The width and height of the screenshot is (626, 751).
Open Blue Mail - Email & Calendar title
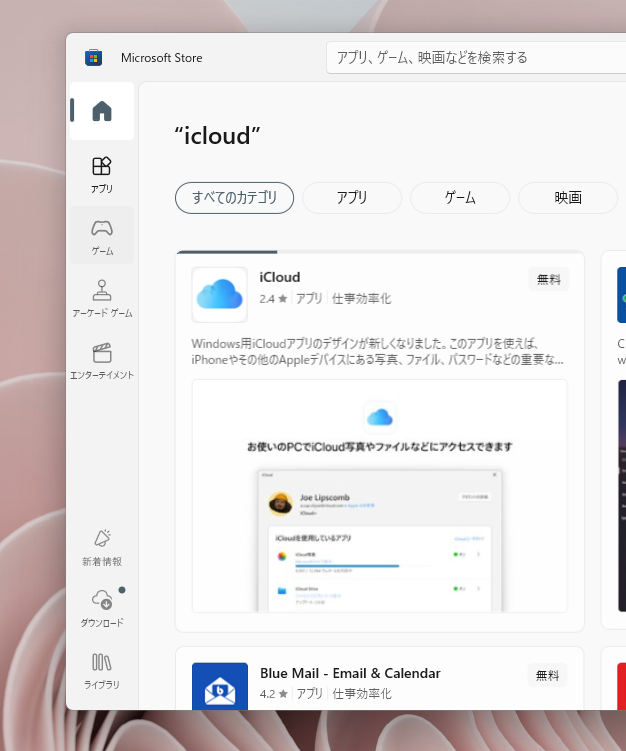pos(350,673)
